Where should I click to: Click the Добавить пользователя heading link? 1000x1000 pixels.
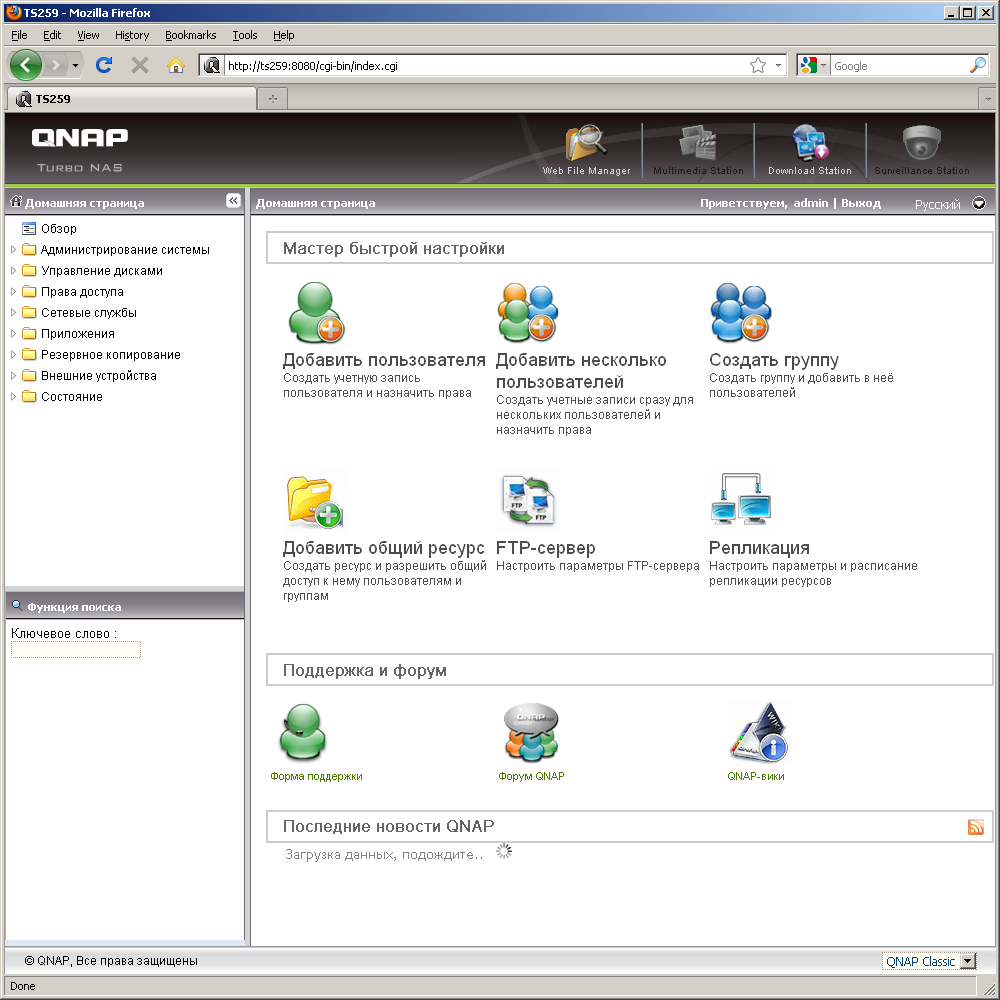384,360
